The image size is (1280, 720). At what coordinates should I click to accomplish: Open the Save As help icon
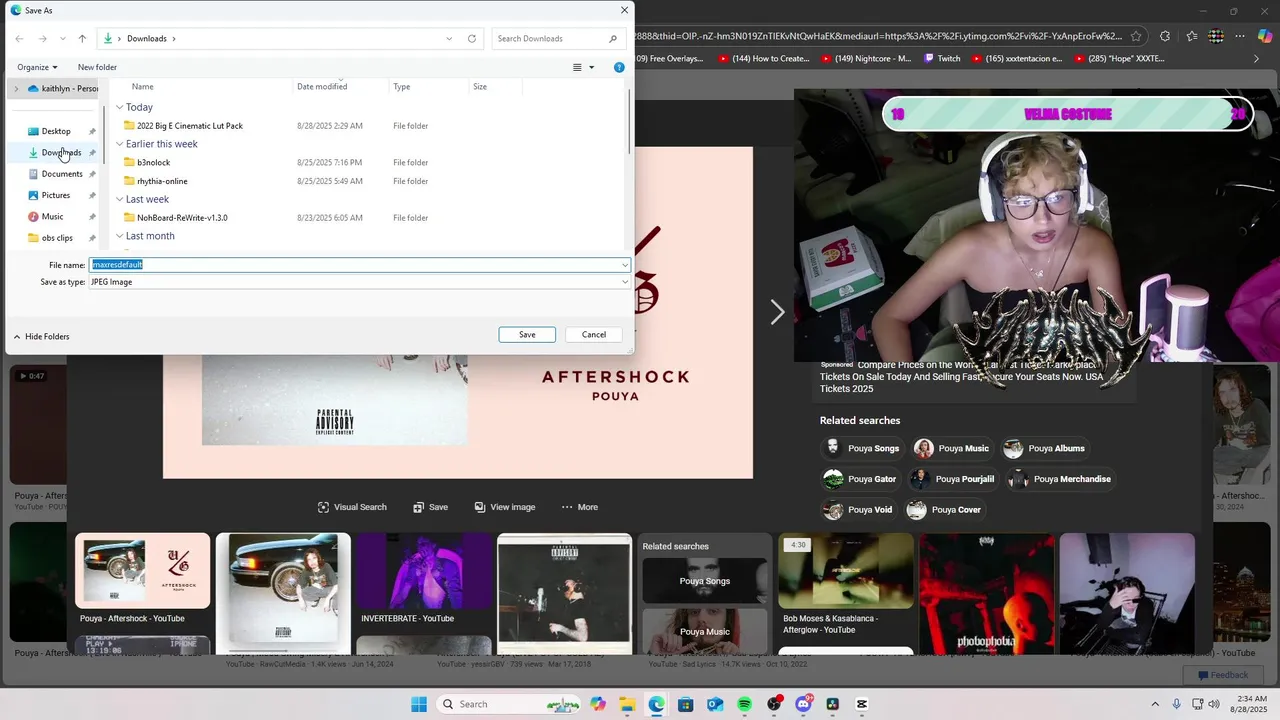point(619,67)
